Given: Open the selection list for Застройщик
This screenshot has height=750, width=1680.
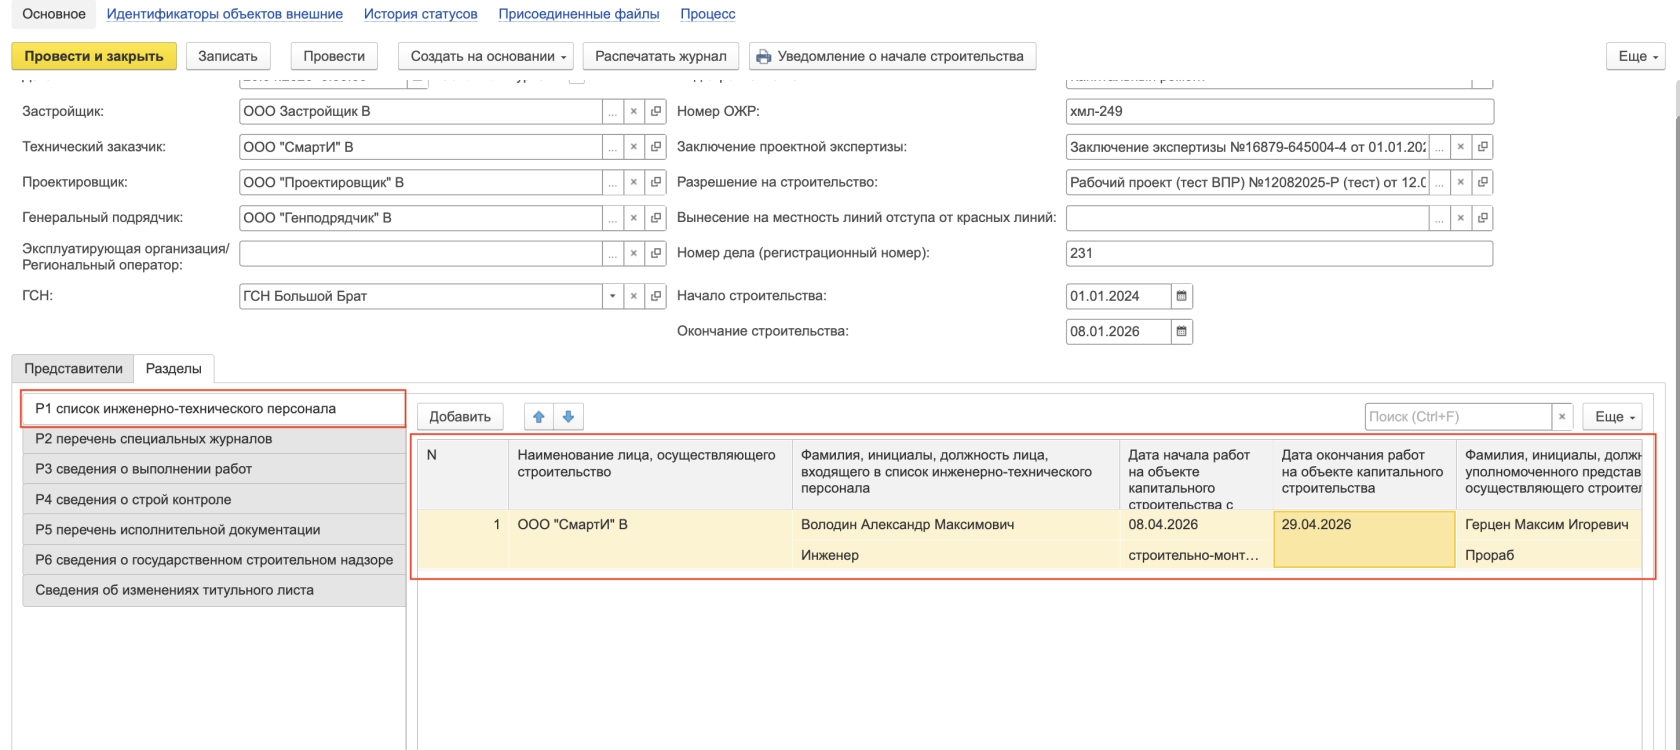Looking at the screenshot, I should tap(613, 112).
